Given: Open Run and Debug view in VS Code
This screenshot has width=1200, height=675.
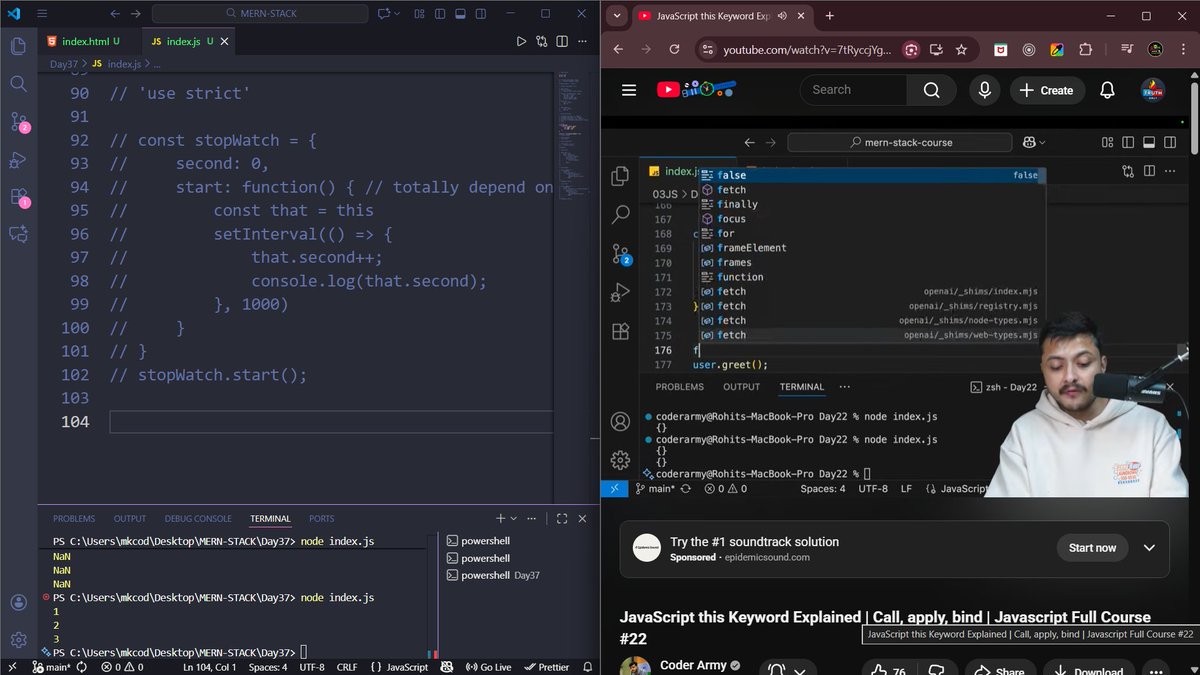Looking at the screenshot, I should [x=18, y=160].
